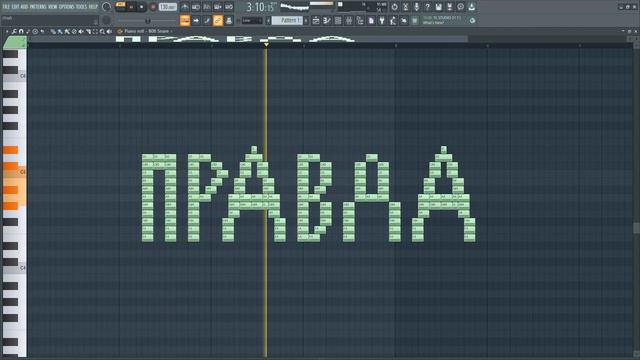Screen dimensions: 640x360
Task: Open the piano roll magnet snap menu
Action: [x=21, y=31]
